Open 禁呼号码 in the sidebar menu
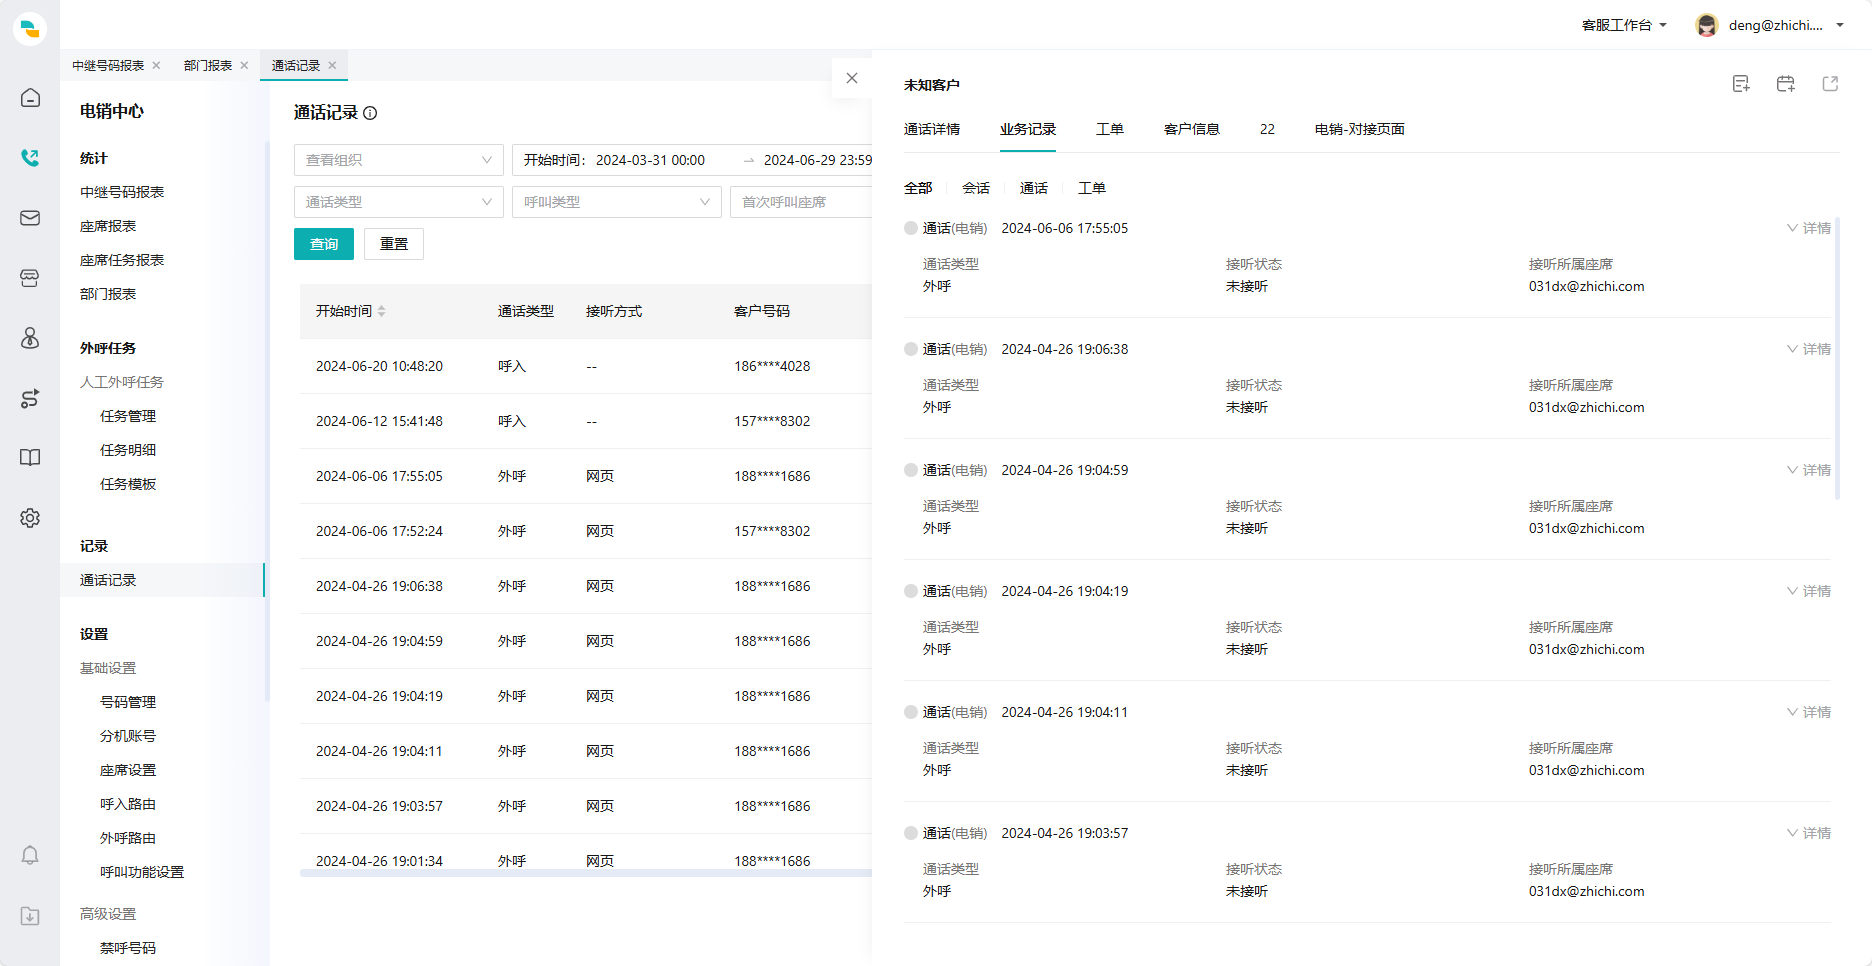The height and width of the screenshot is (966, 1872). [x=128, y=948]
